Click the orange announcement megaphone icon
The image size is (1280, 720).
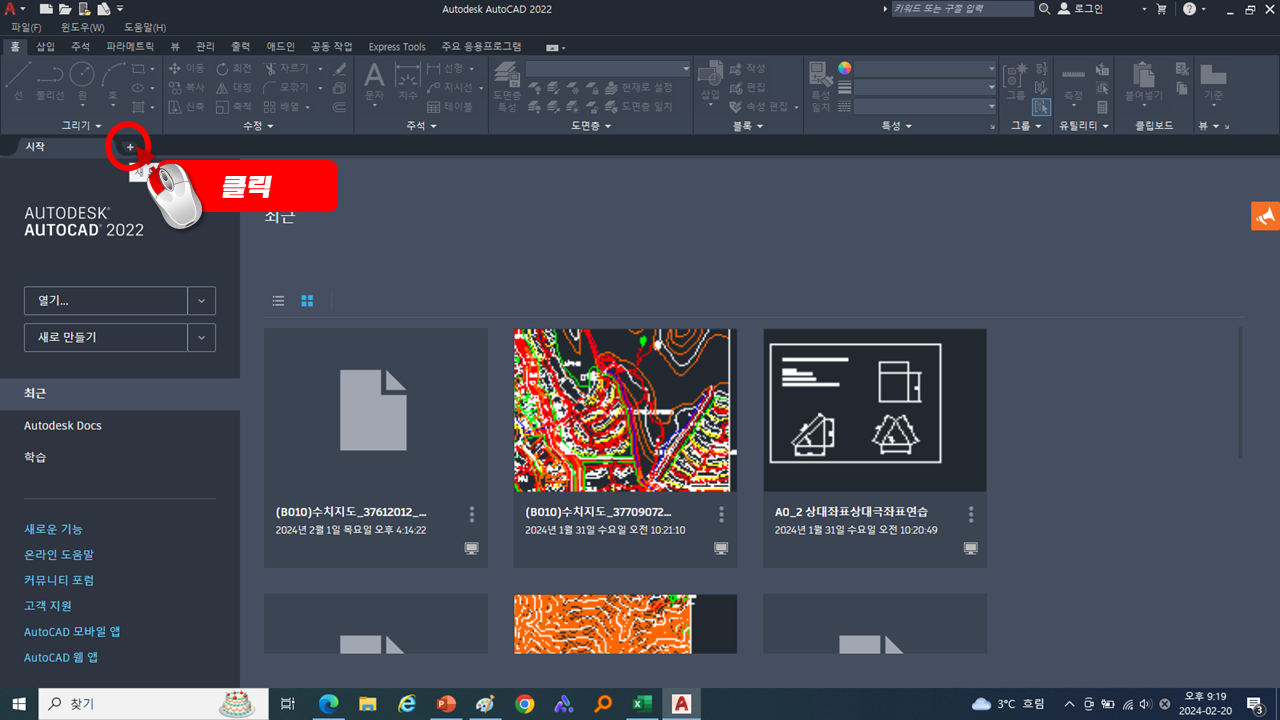[x=1265, y=216]
